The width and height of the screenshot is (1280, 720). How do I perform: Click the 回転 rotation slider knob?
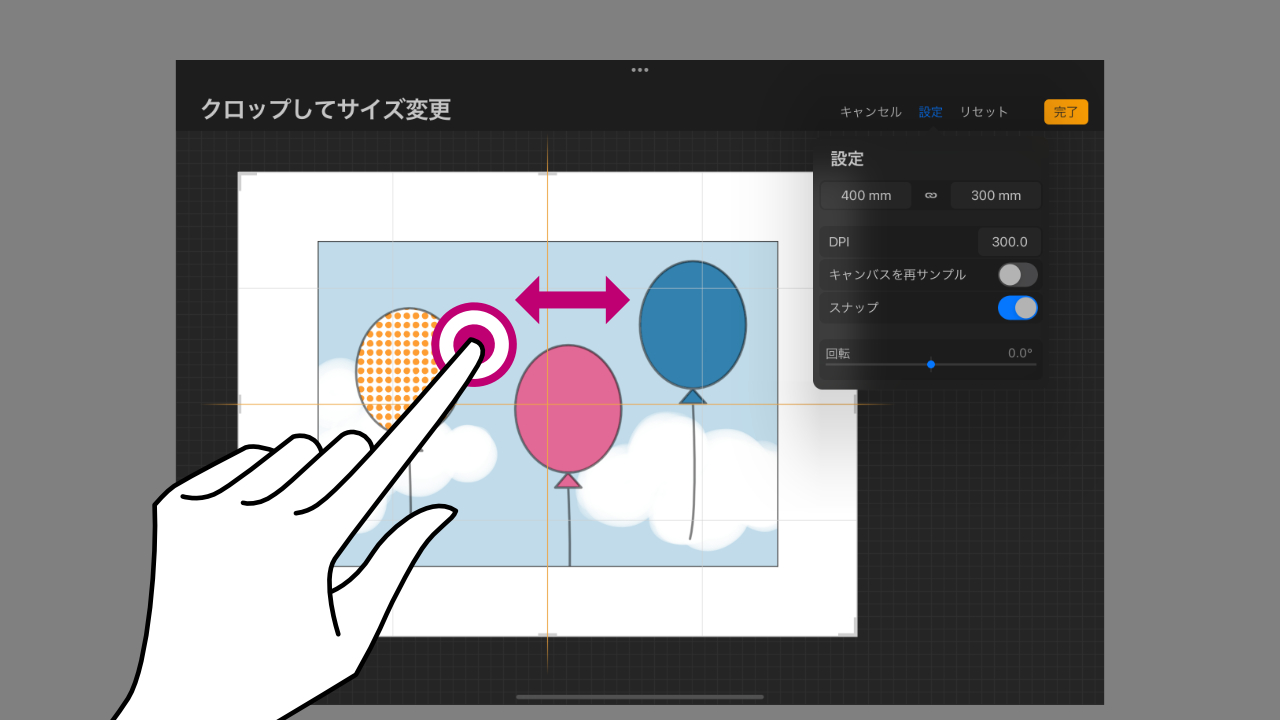931,364
